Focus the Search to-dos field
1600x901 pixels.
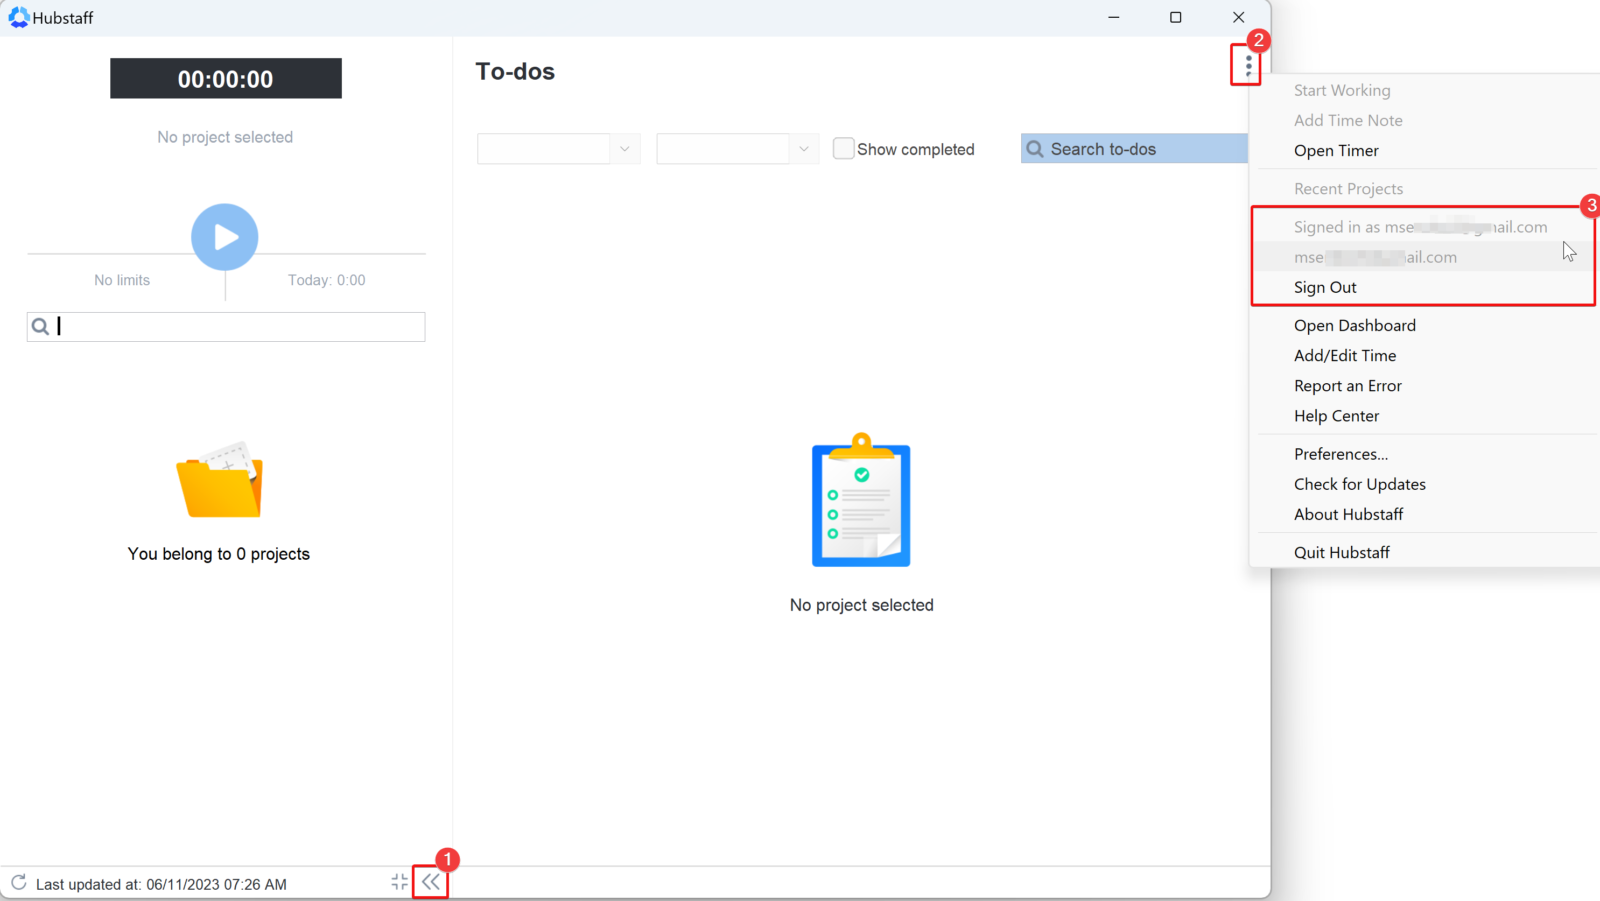[1134, 149]
